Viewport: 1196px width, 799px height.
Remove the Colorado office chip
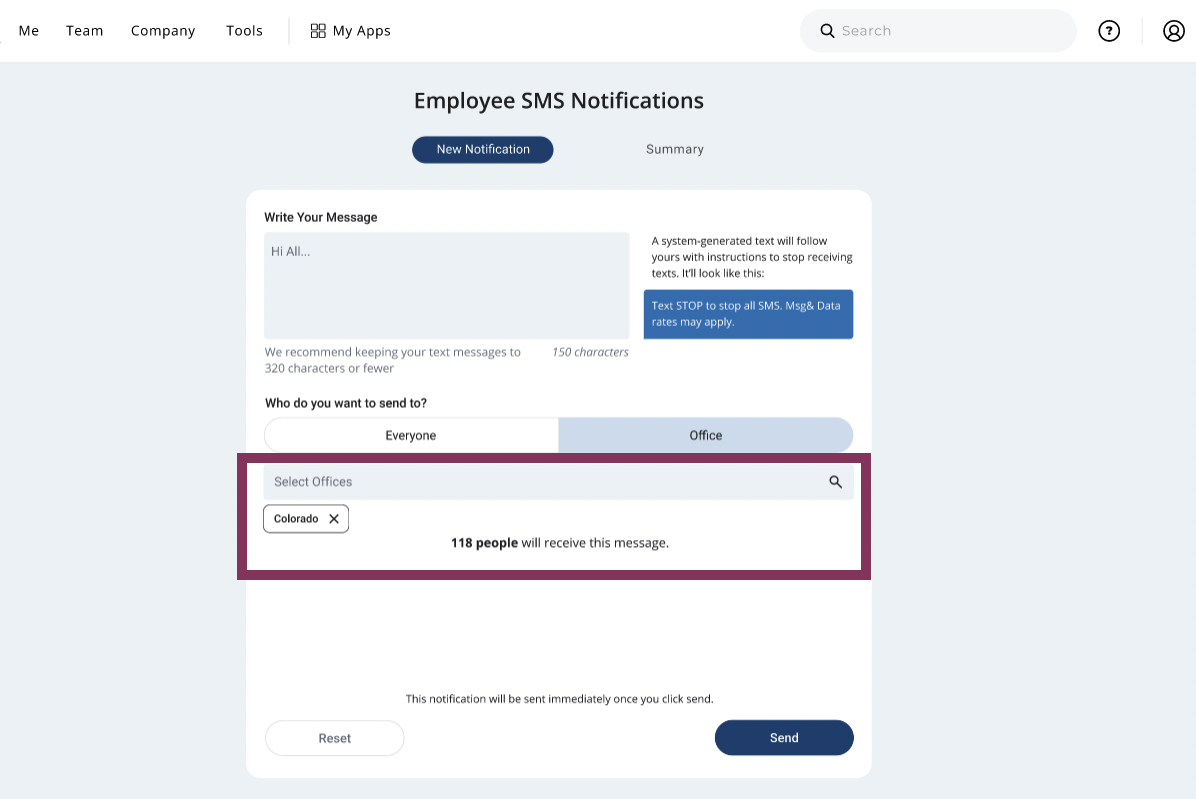click(333, 518)
